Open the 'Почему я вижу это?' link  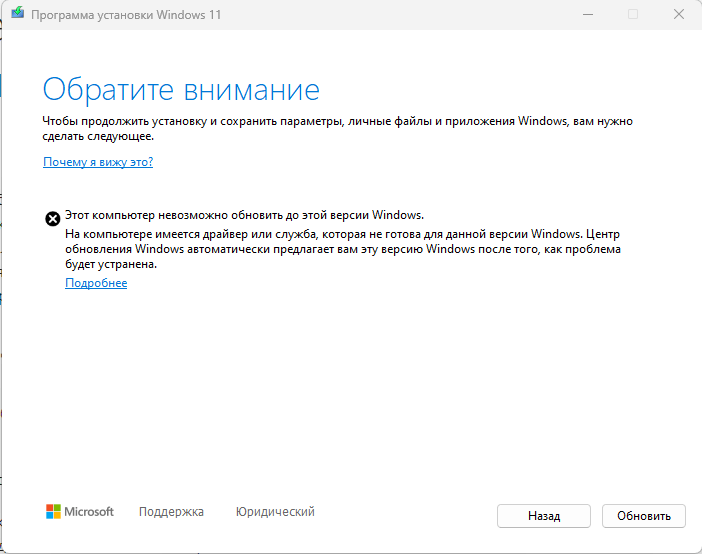[x=98, y=162]
